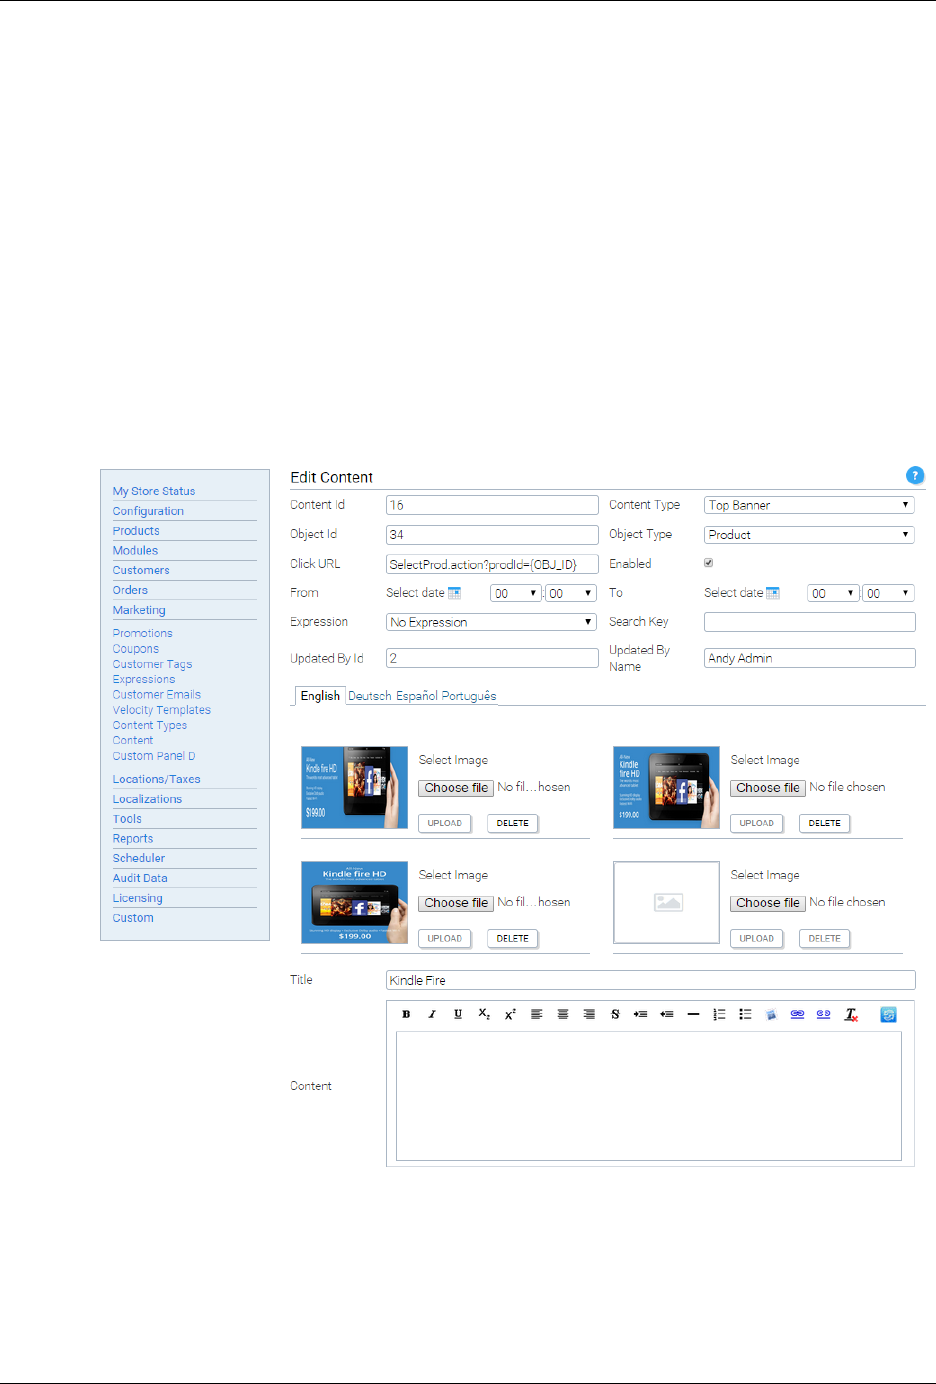Toggle underline in the content editor
The width and height of the screenshot is (936, 1384).
(x=458, y=1014)
